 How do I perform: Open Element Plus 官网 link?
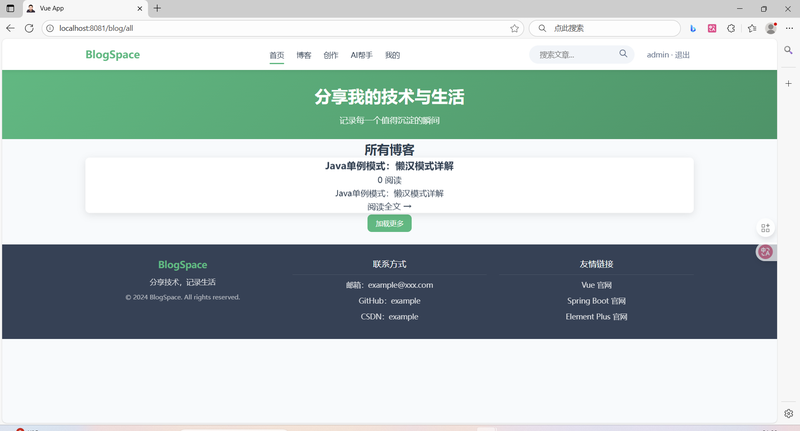[x=596, y=317]
